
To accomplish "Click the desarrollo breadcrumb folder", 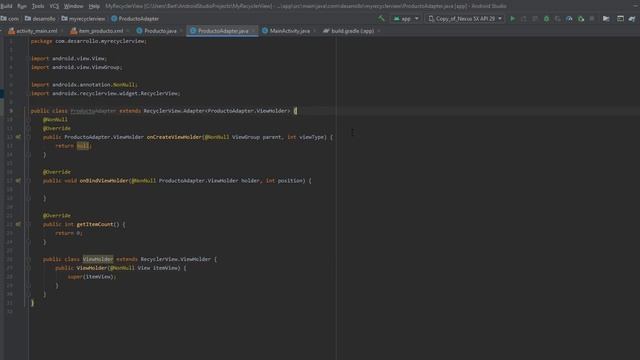I will coord(40,19).
